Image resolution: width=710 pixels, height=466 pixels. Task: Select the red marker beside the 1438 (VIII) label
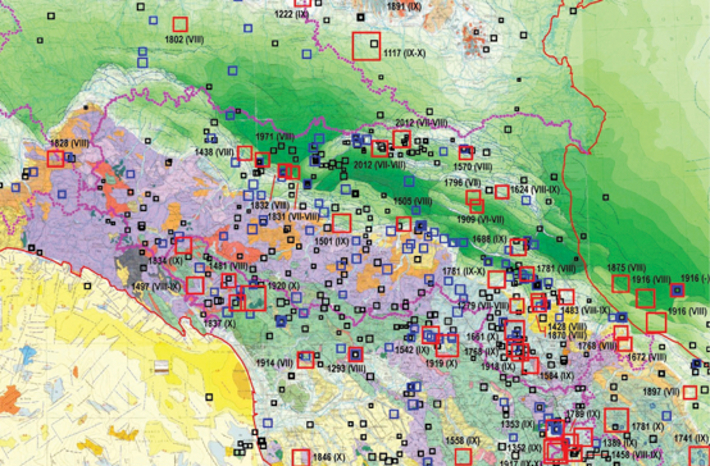pyautogui.click(x=244, y=153)
